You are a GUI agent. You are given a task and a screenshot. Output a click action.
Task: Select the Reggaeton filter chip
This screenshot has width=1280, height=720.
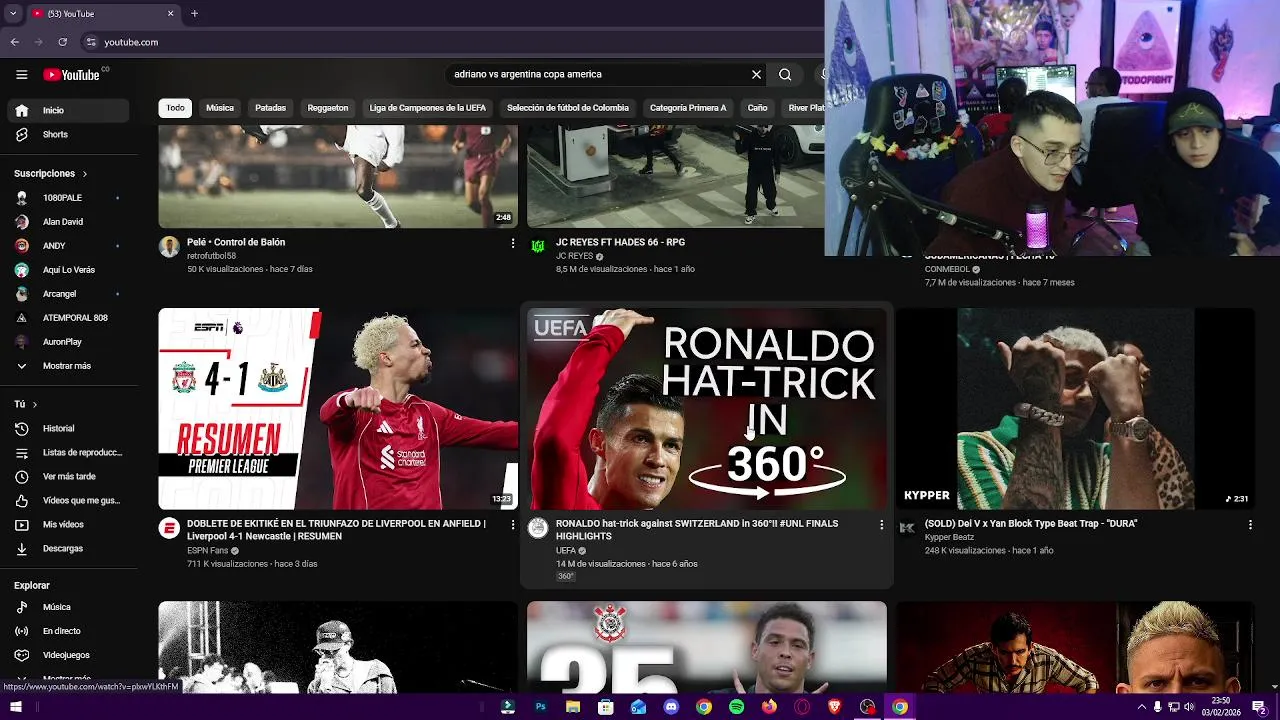328,108
